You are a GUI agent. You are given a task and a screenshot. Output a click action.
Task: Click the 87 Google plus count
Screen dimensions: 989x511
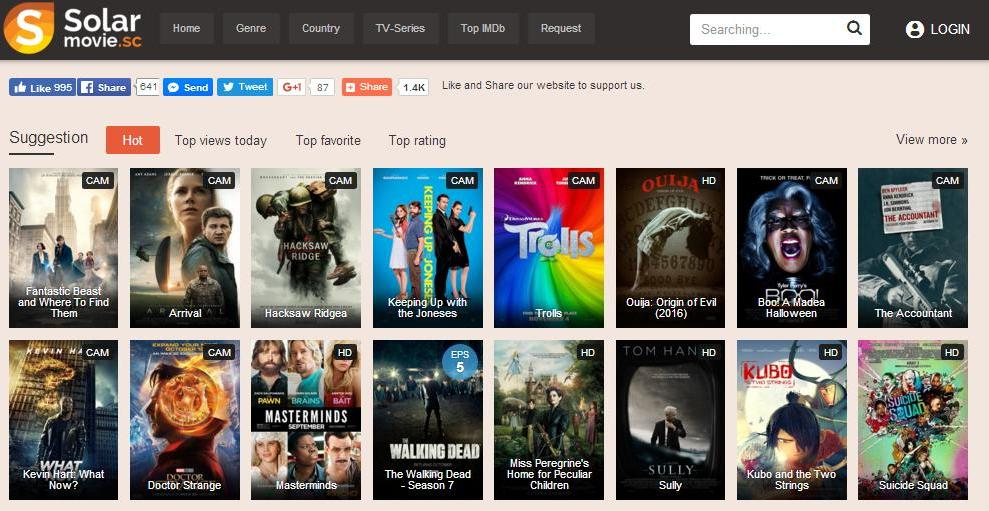point(323,88)
